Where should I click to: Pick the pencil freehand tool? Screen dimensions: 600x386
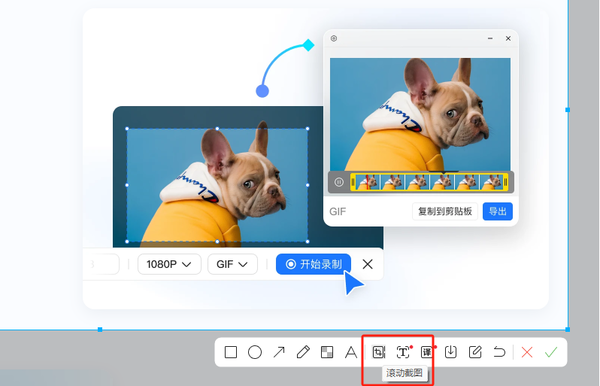point(303,352)
